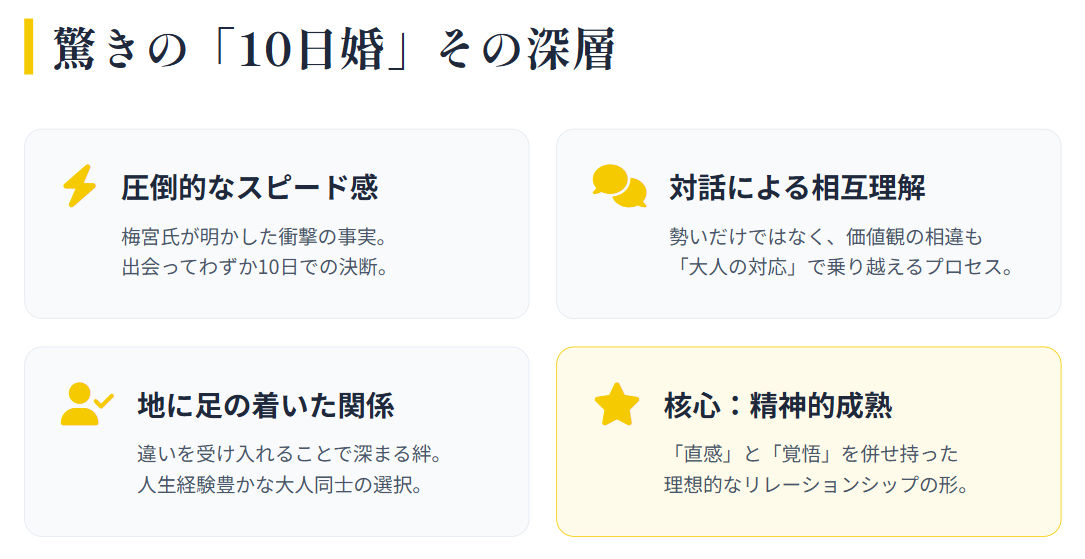The height and width of the screenshot is (559, 1085).
Task: Select the 圧倒的なスピード感 heading
Action: pyautogui.click(x=250, y=187)
